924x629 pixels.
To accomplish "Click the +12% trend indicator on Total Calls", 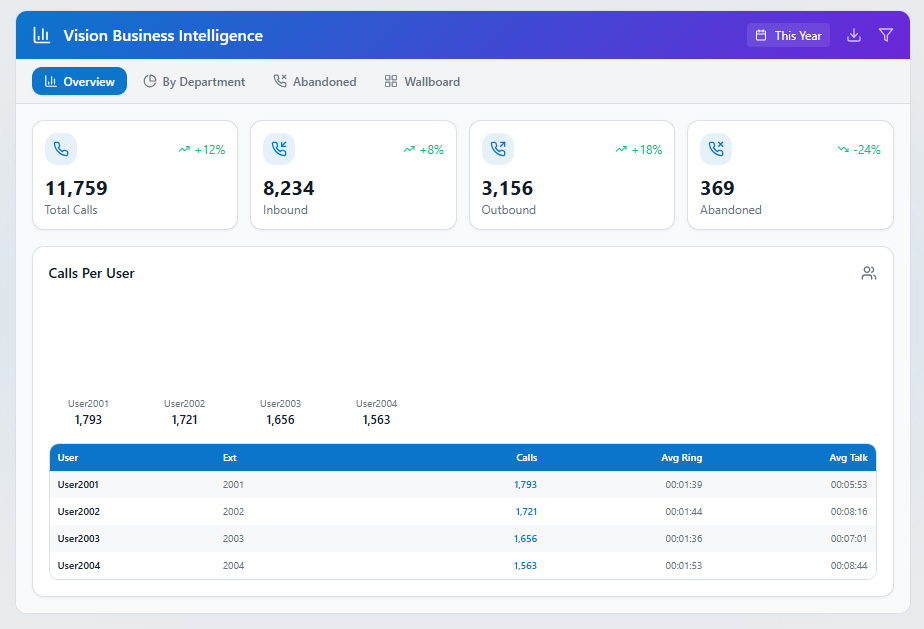I will point(202,149).
